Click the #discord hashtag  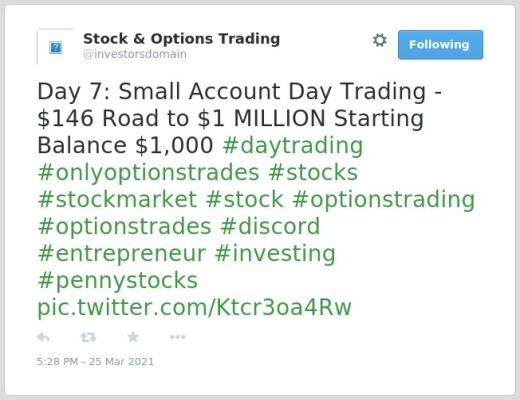pyautogui.click(x=270, y=226)
